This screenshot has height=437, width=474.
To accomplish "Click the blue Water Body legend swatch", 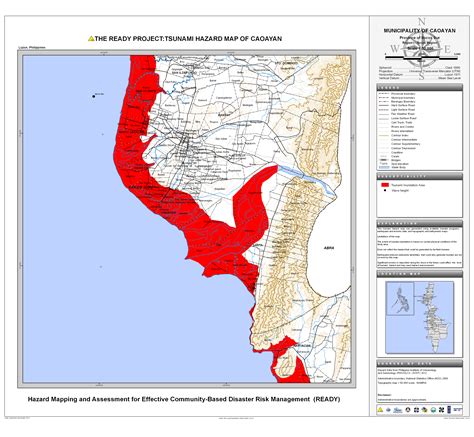I will pyautogui.click(x=383, y=167).
